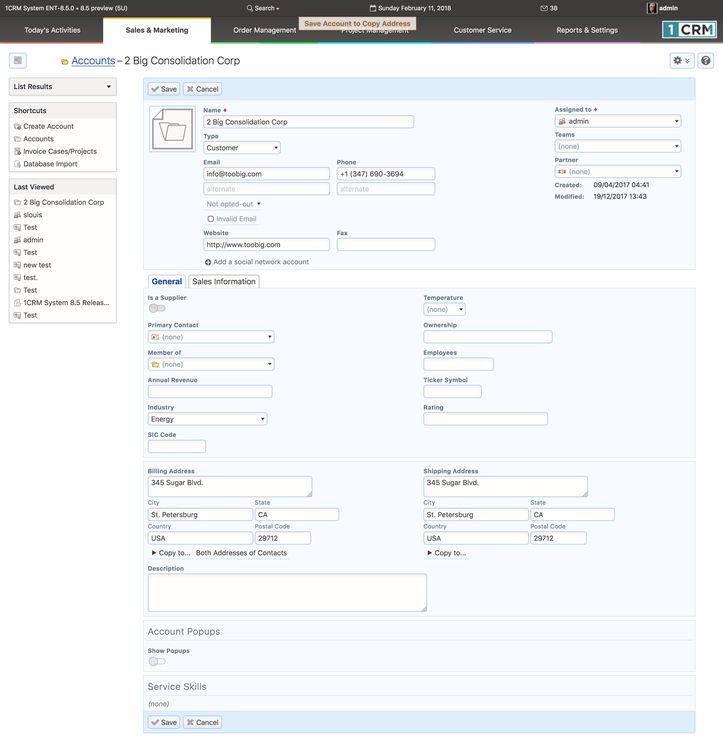Screen dimensions: 723x738
Task: Click the Description text area
Action: (x=287, y=593)
